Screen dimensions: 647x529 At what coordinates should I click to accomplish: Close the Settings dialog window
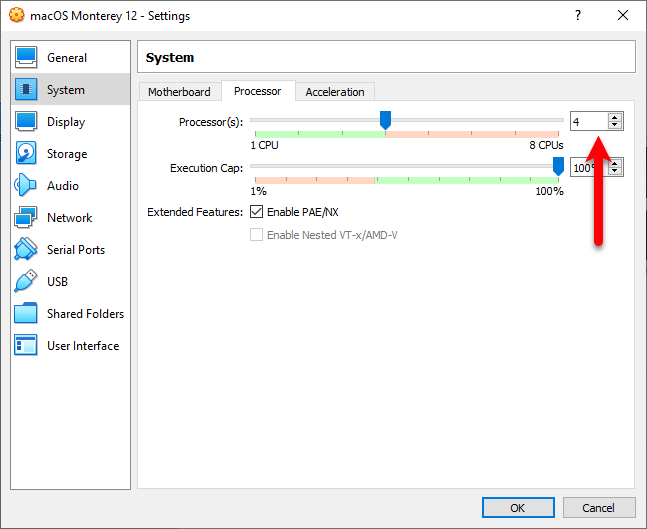pyautogui.click(x=623, y=16)
